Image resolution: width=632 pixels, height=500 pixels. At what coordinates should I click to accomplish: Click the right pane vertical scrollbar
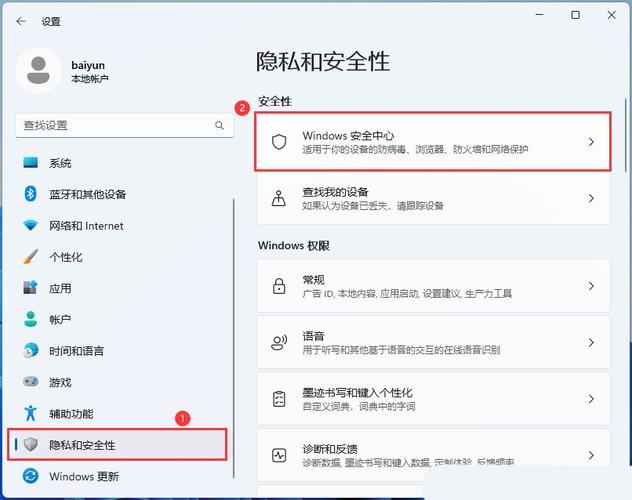click(x=626, y=135)
